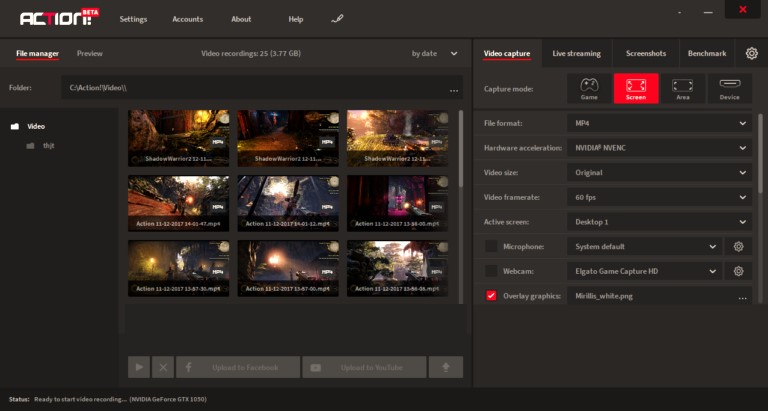Open the Accounts menu
The height and width of the screenshot is (411, 768).
188,19
